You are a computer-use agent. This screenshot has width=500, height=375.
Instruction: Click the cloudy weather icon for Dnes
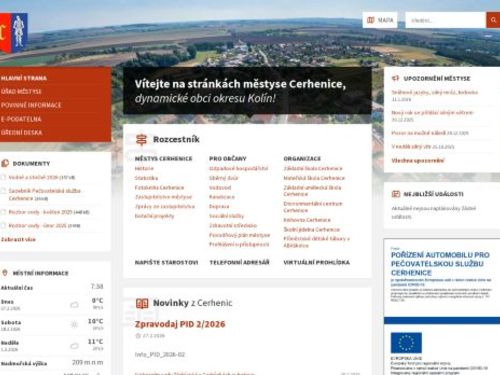[x=74, y=305]
